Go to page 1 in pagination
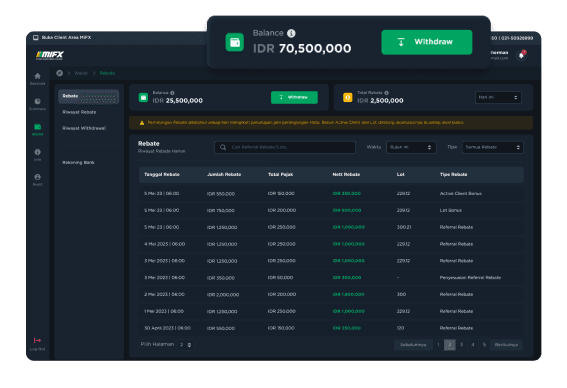The height and width of the screenshot is (388, 567). tap(438, 345)
